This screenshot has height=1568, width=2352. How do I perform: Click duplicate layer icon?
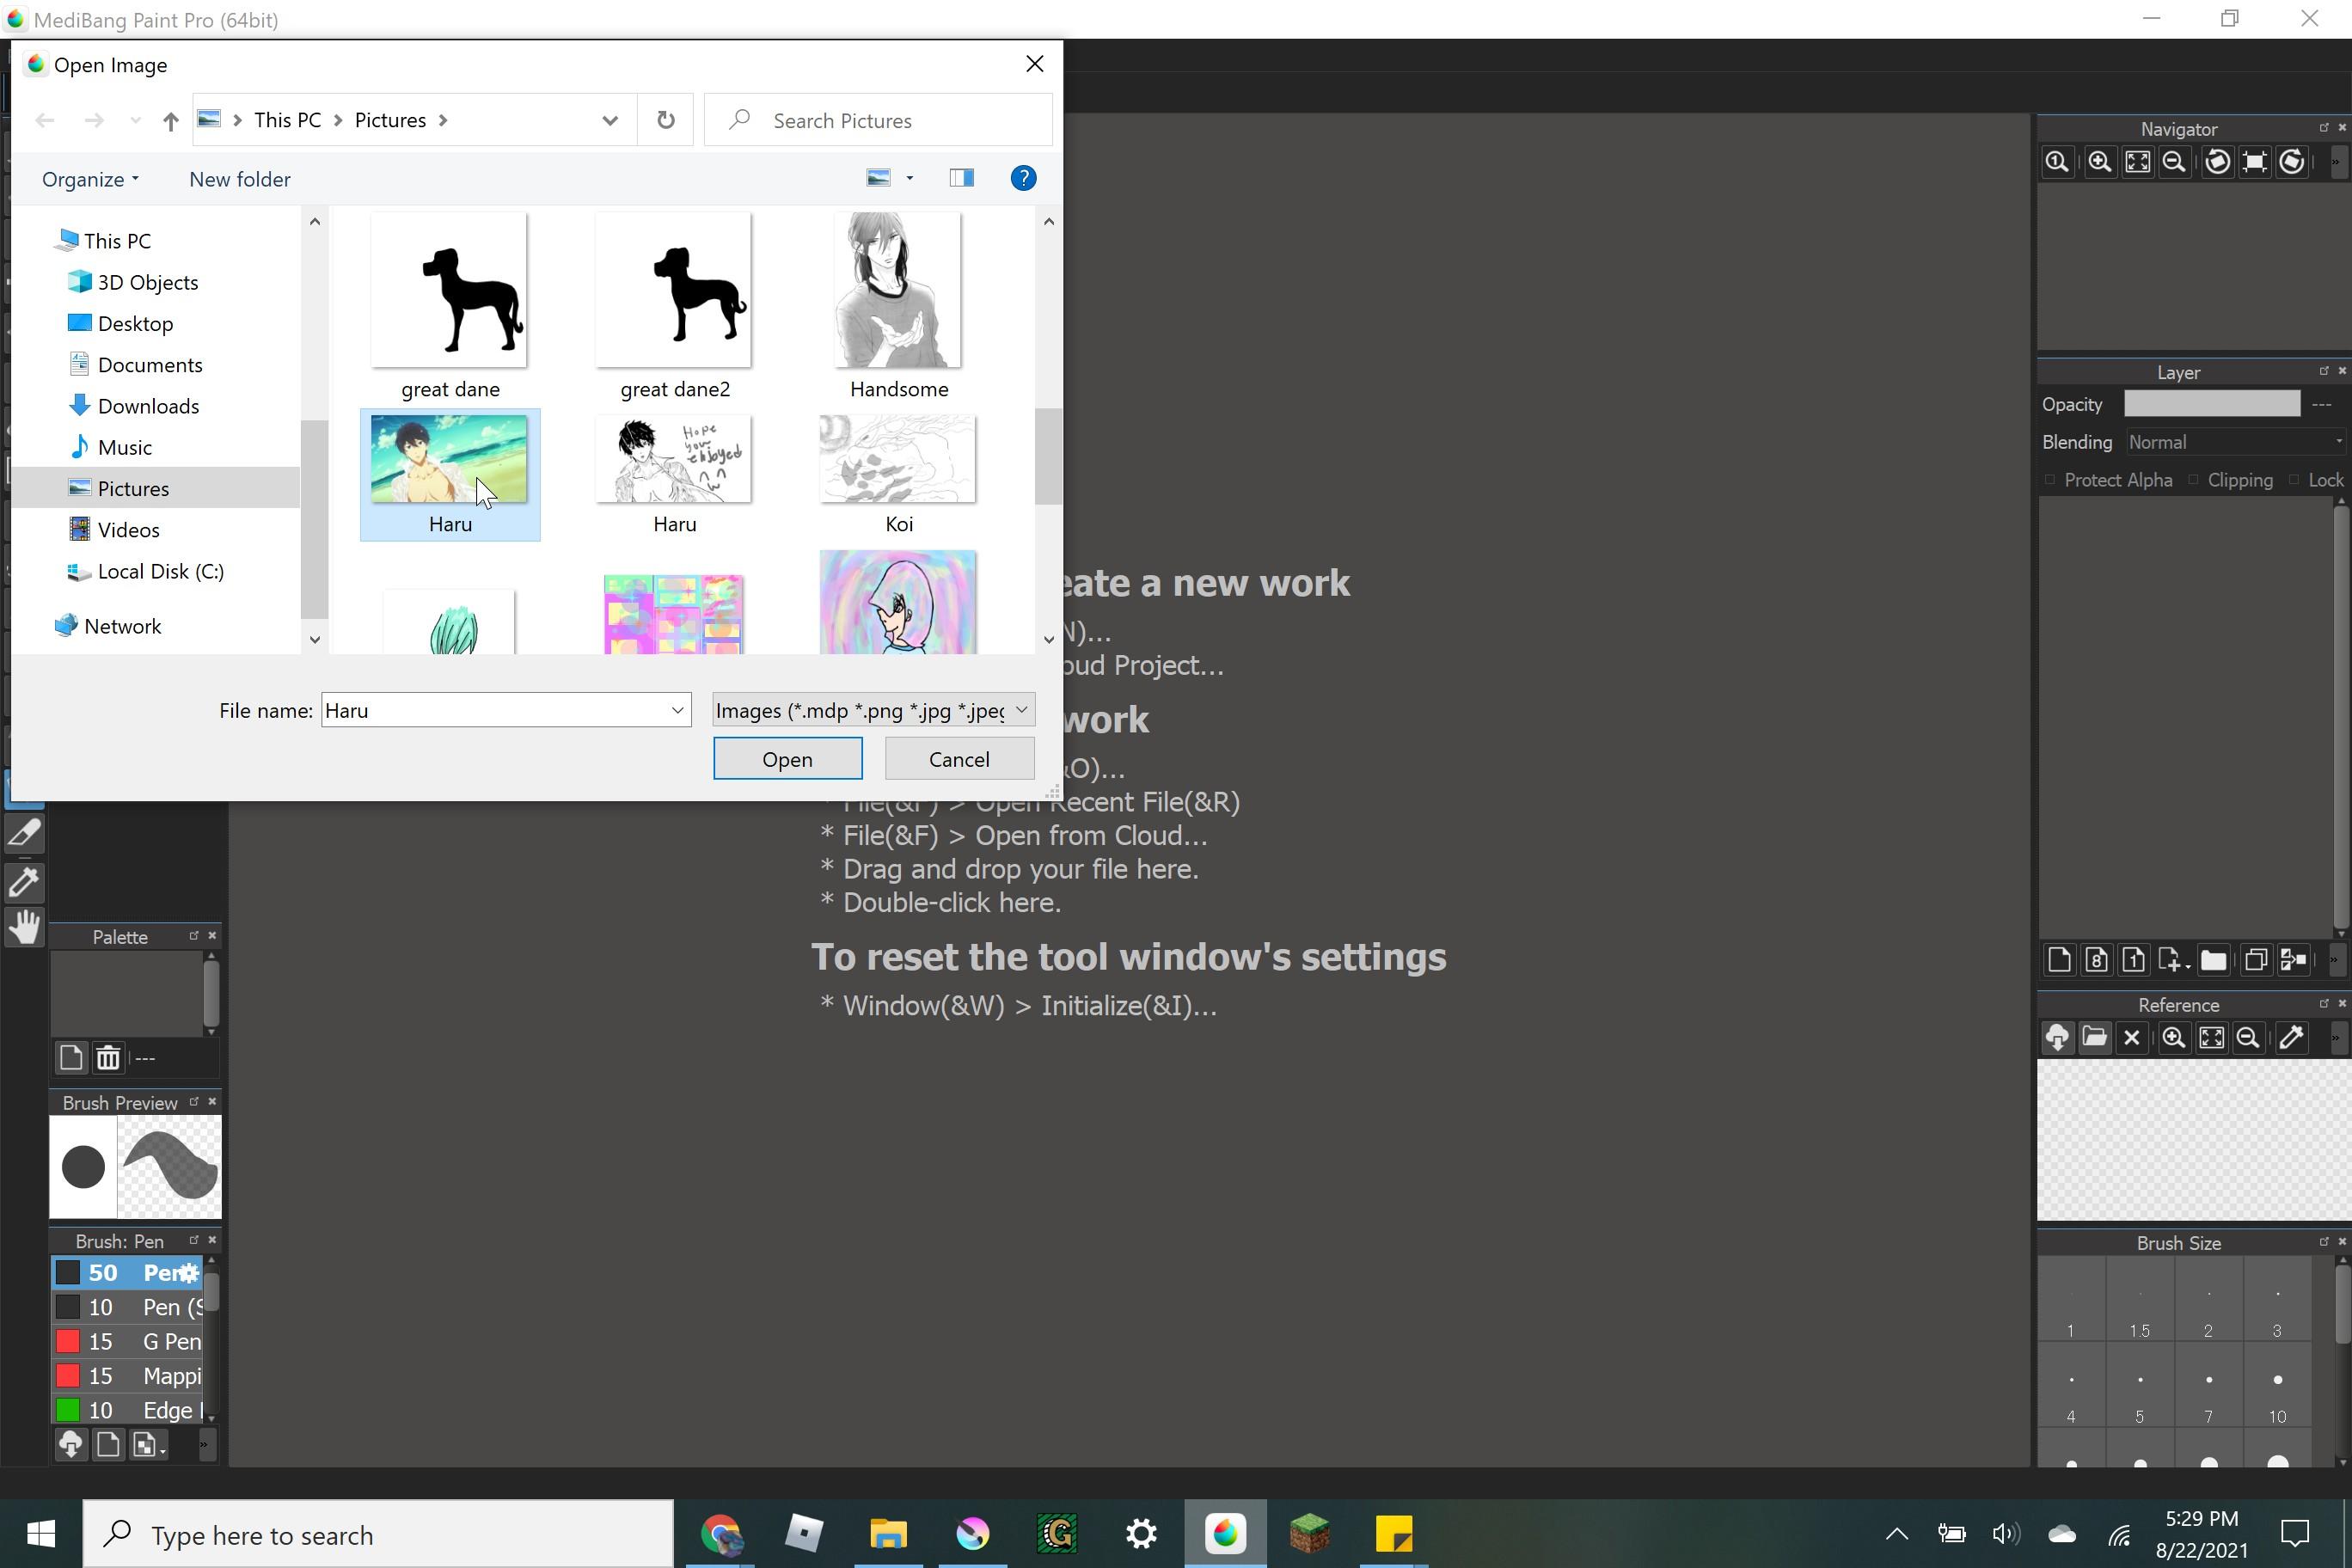pyautogui.click(x=2254, y=960)
